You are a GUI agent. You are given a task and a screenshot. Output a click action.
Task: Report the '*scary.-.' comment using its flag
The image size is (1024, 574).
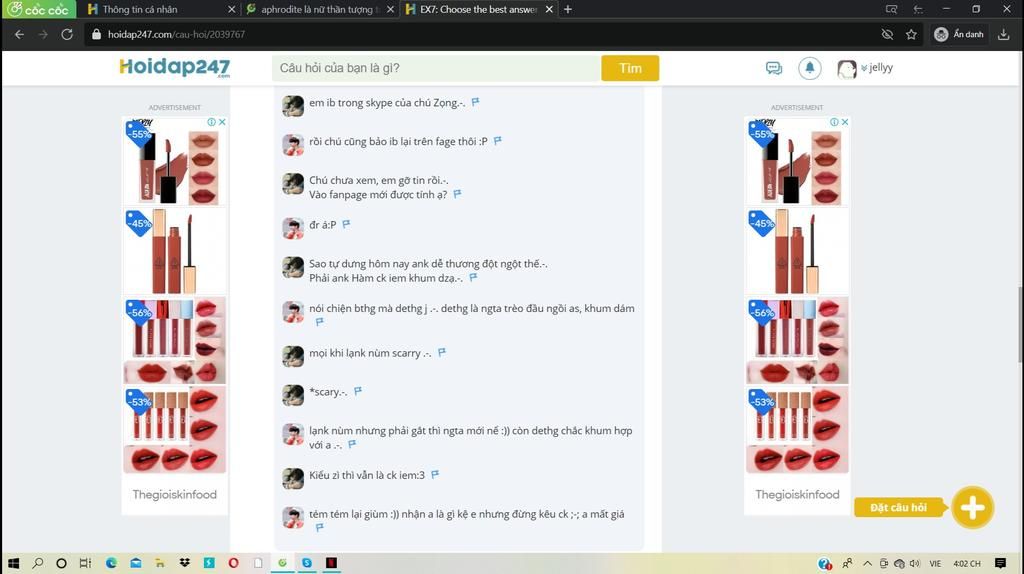pos(358,391)
